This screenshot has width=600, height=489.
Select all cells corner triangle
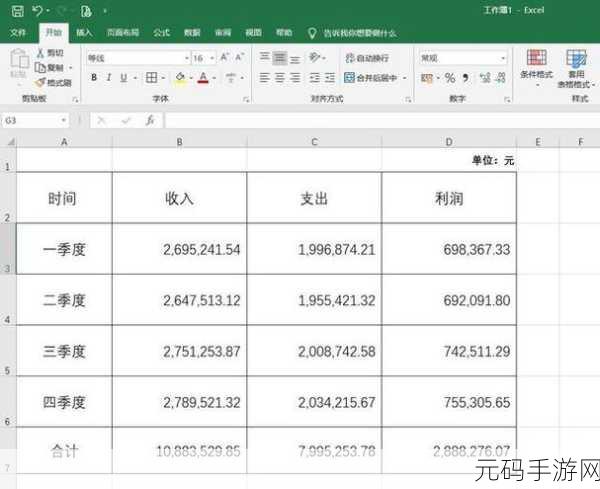point(9,142)
